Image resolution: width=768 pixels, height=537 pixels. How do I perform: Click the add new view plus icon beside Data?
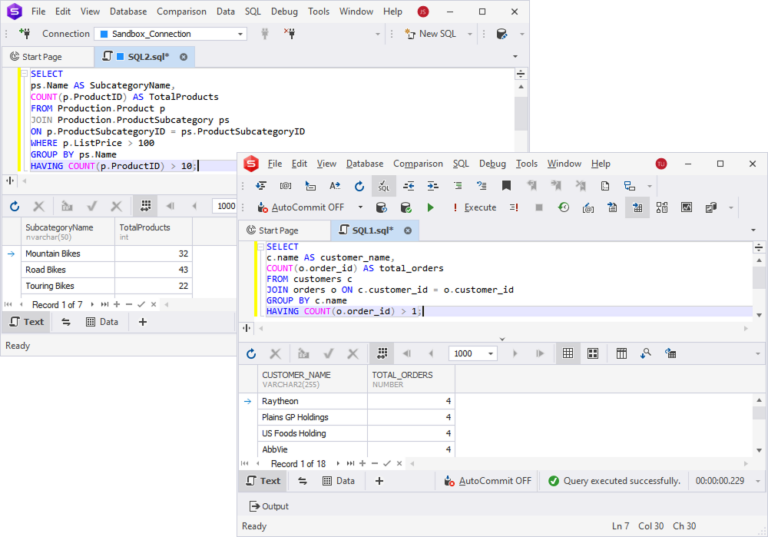click(x=379, y=481)
